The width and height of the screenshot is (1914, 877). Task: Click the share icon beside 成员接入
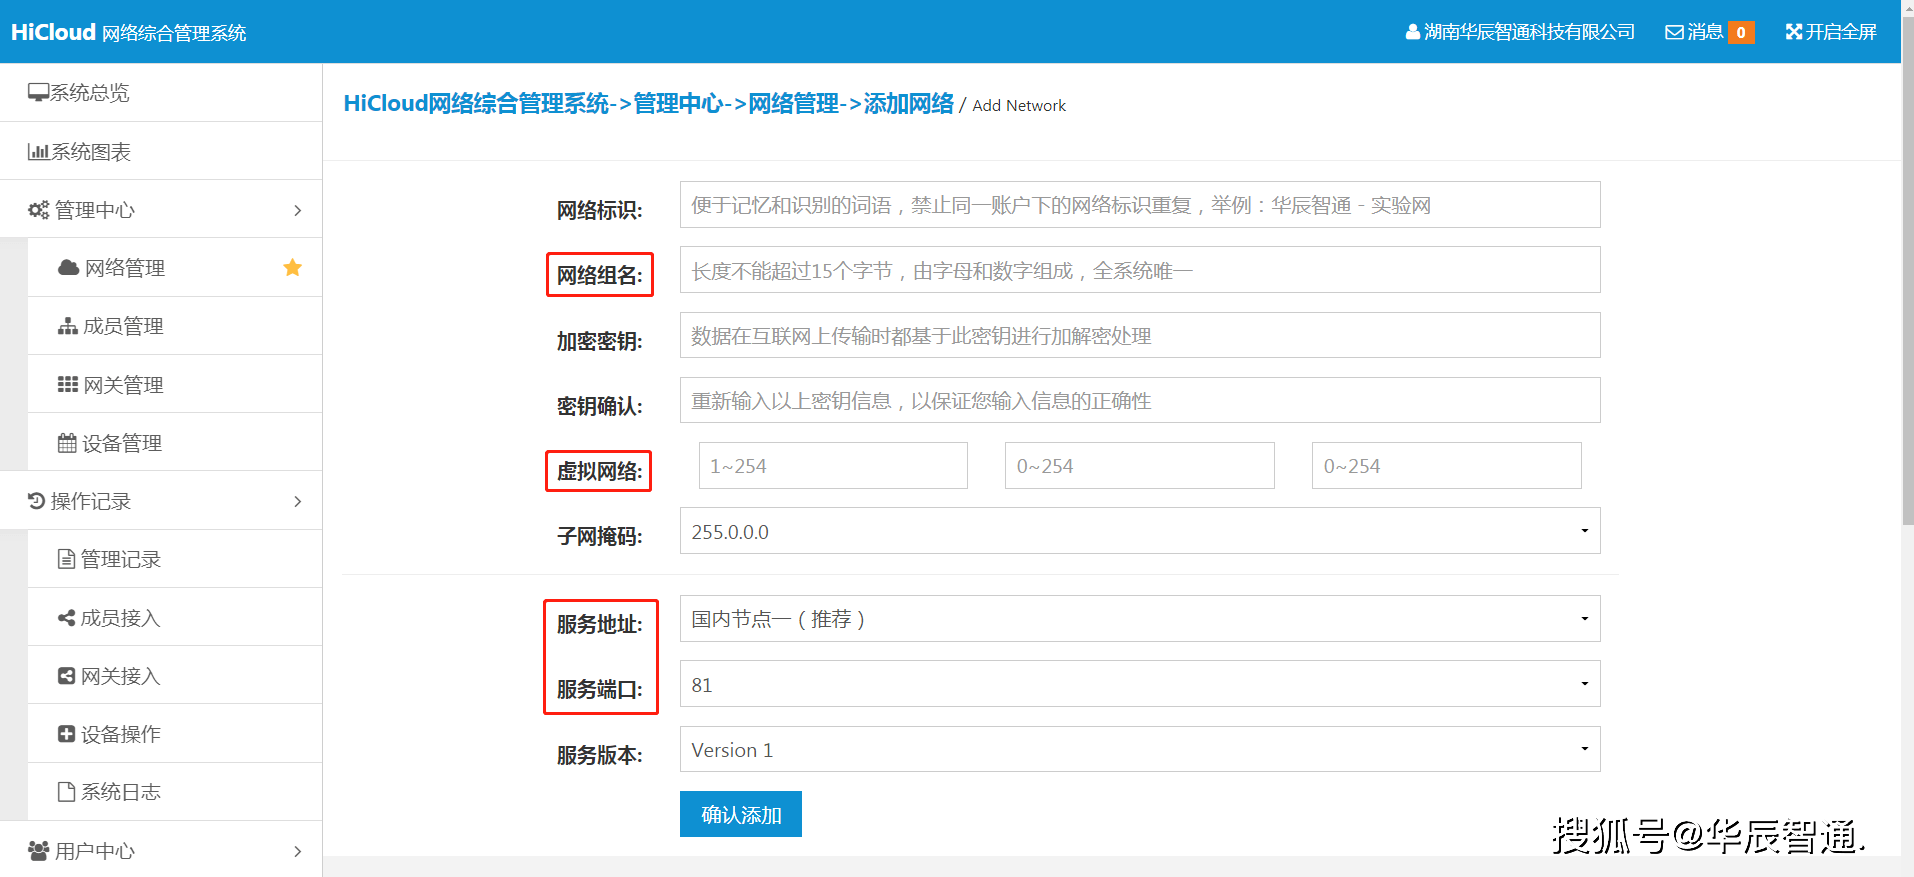click(x=67, y=618)
